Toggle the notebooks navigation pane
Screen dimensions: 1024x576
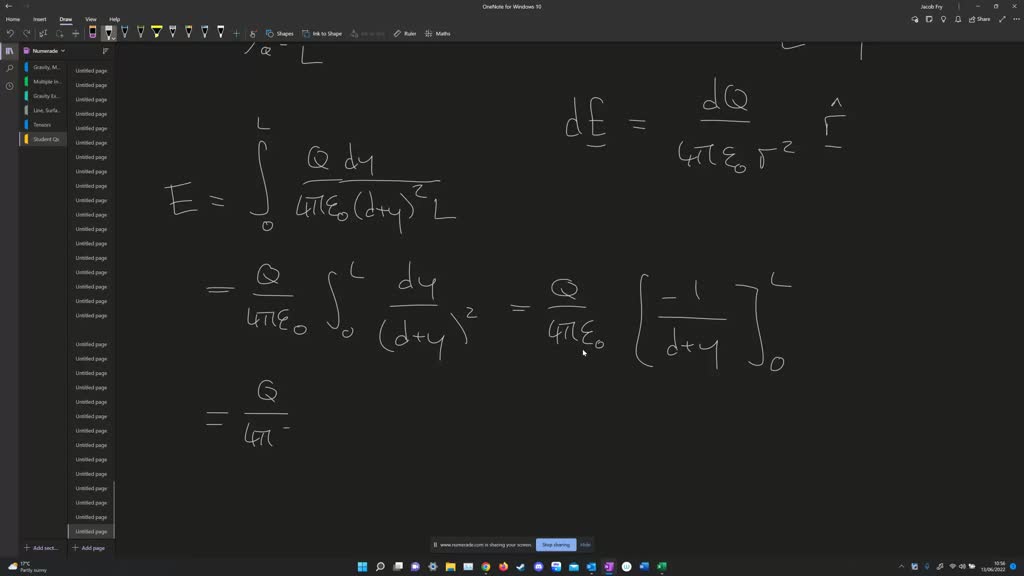(10, 51)
